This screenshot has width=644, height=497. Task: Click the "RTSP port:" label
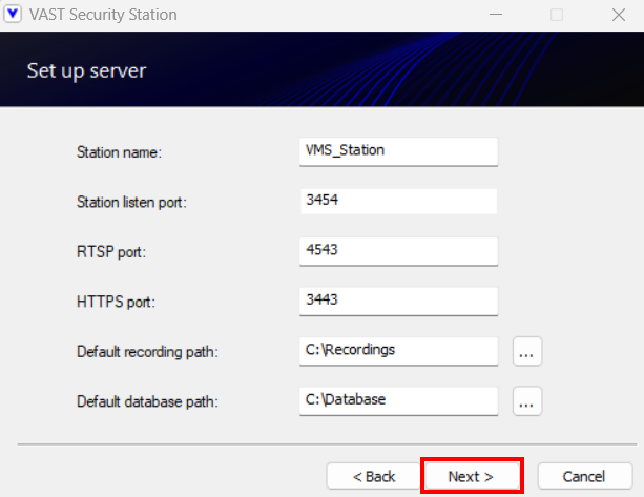(111, 251)
